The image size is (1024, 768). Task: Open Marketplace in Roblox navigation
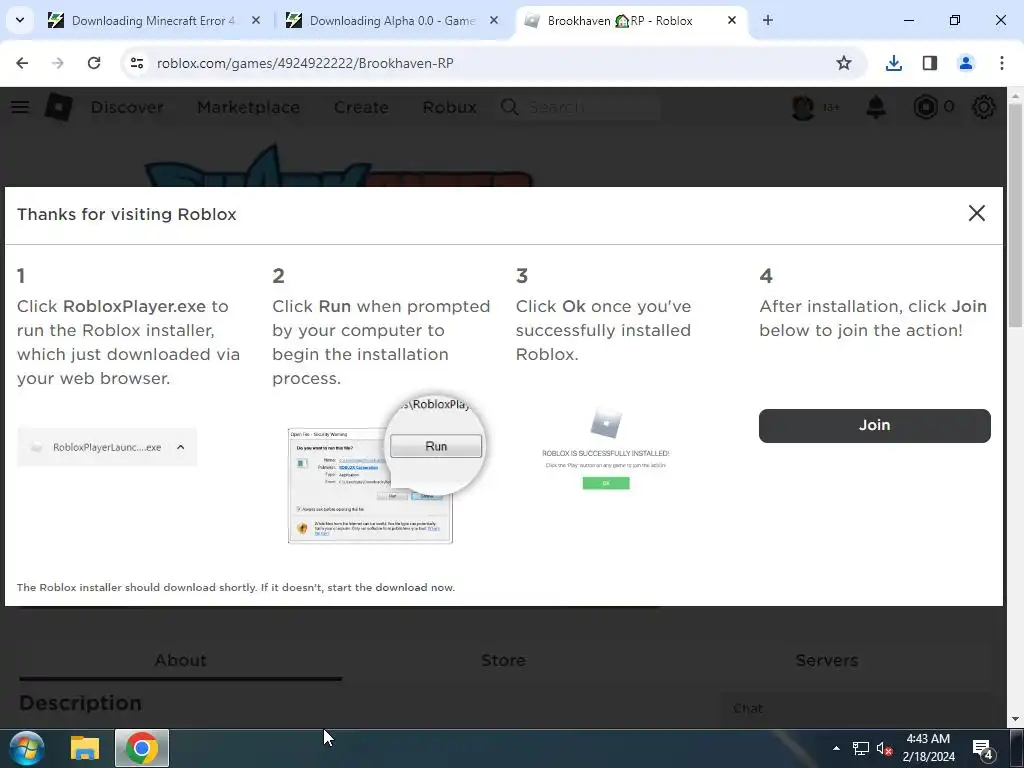(248, 107)
